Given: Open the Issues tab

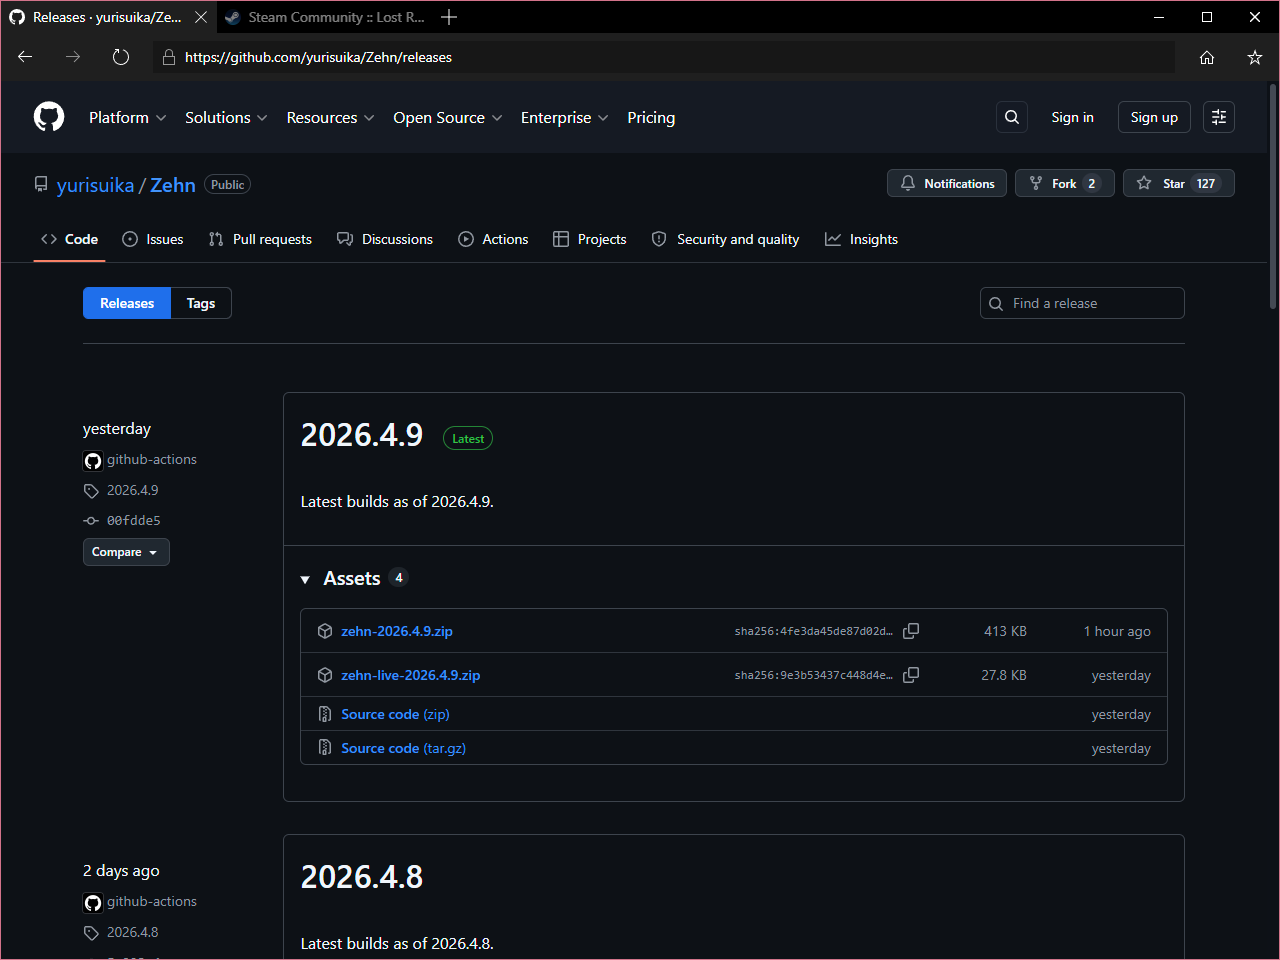Looking at the screenshot, I should pyautogui.click(x=152, y=239).
